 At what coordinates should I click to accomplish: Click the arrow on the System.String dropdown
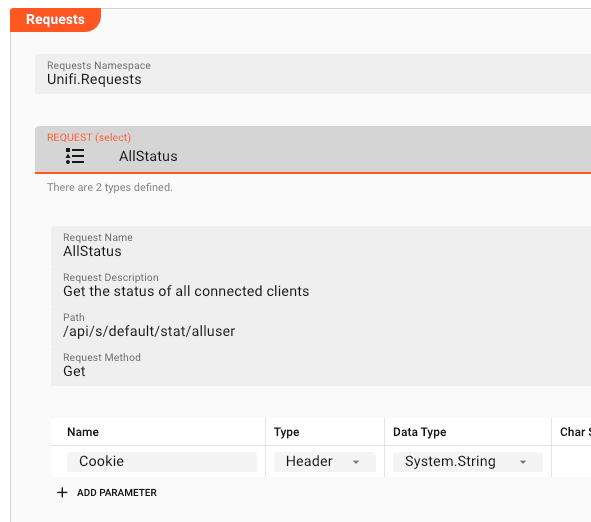tap(523, 462)
